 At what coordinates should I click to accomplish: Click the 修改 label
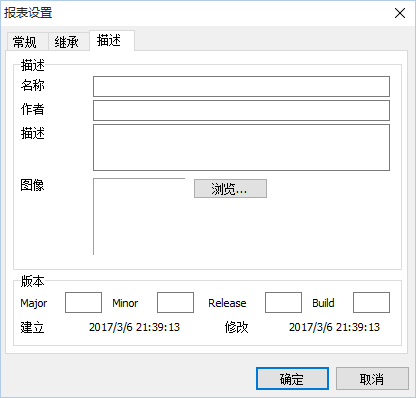[236, 327]
